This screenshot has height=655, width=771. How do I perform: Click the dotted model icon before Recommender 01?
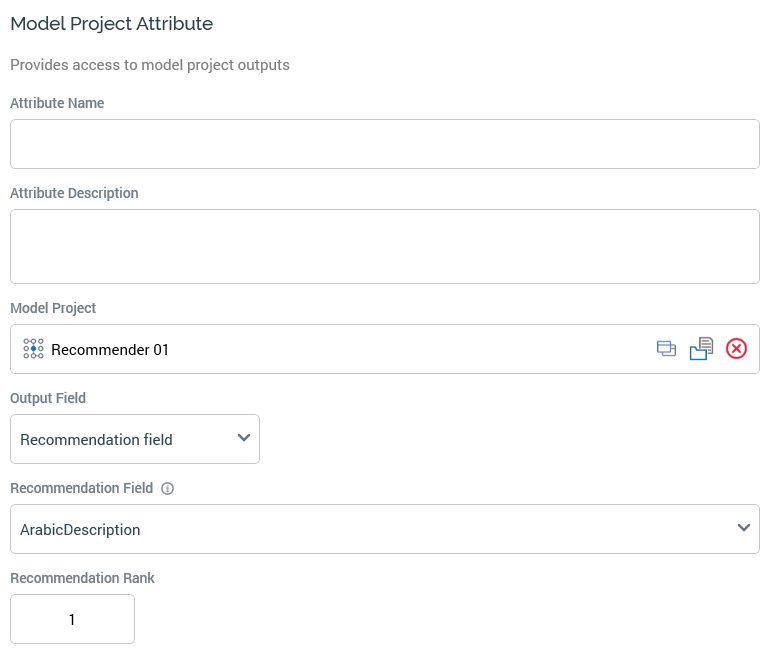tap(33, 349)
